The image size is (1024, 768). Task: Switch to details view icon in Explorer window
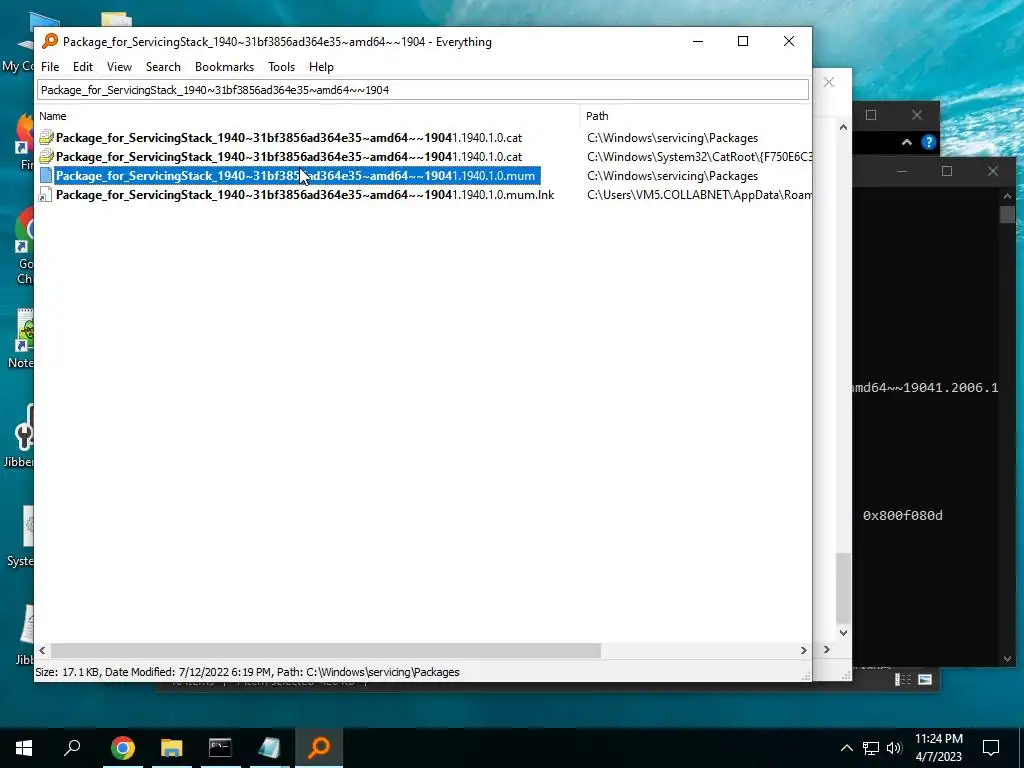903,680
